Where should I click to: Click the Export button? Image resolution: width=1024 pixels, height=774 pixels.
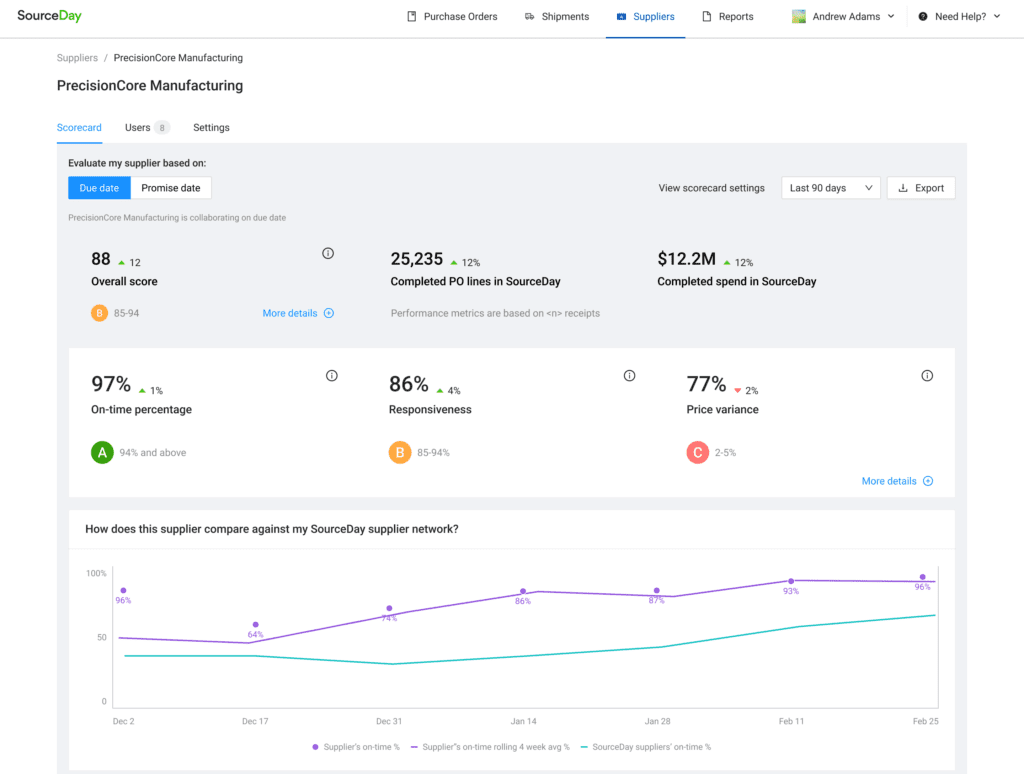(920, 187)
